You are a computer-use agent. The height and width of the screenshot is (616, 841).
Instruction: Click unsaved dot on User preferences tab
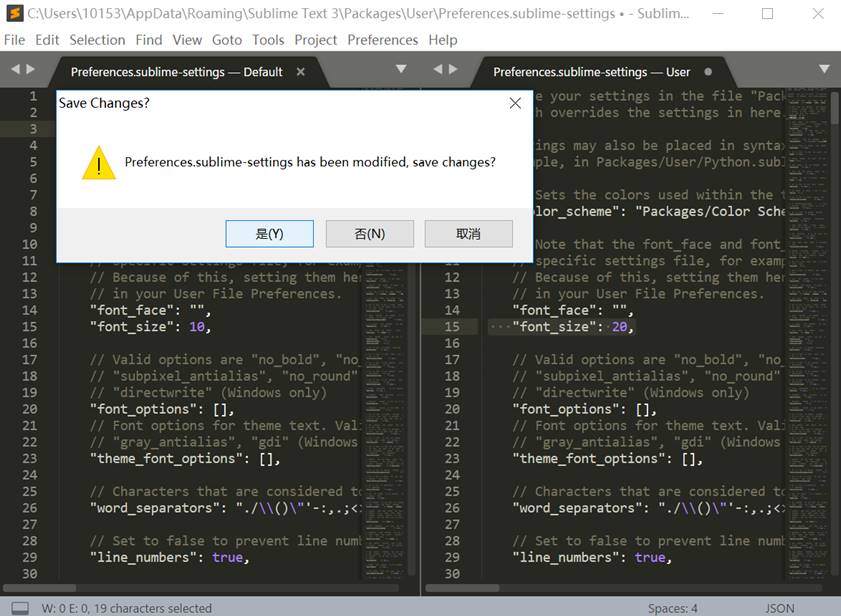click(x=708, y=71)
